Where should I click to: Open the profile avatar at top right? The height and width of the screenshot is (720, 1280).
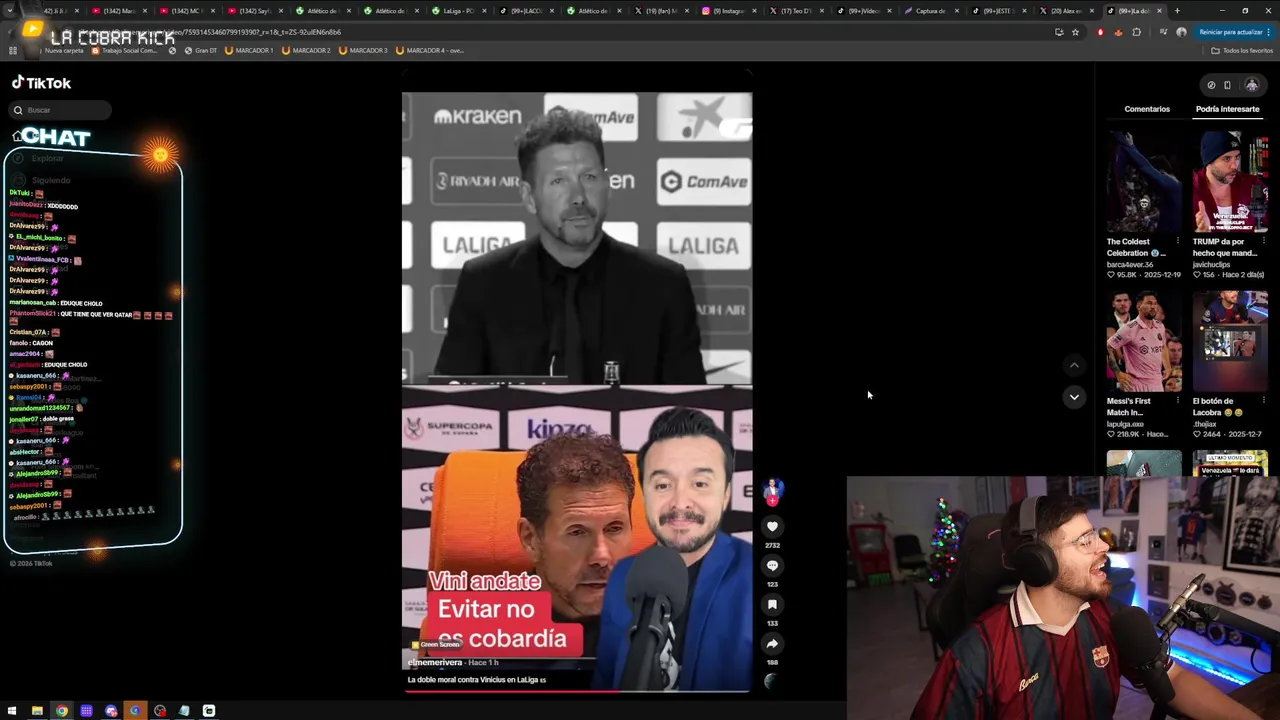[x=1251, y=85]
